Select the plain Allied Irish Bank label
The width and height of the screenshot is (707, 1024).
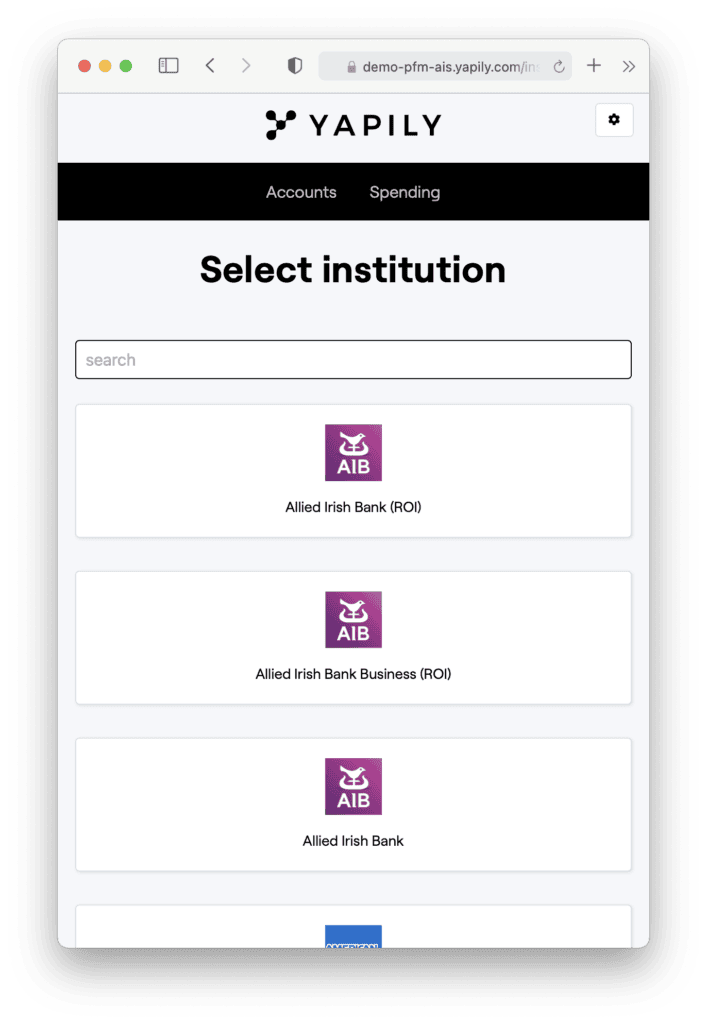point(353,841)
